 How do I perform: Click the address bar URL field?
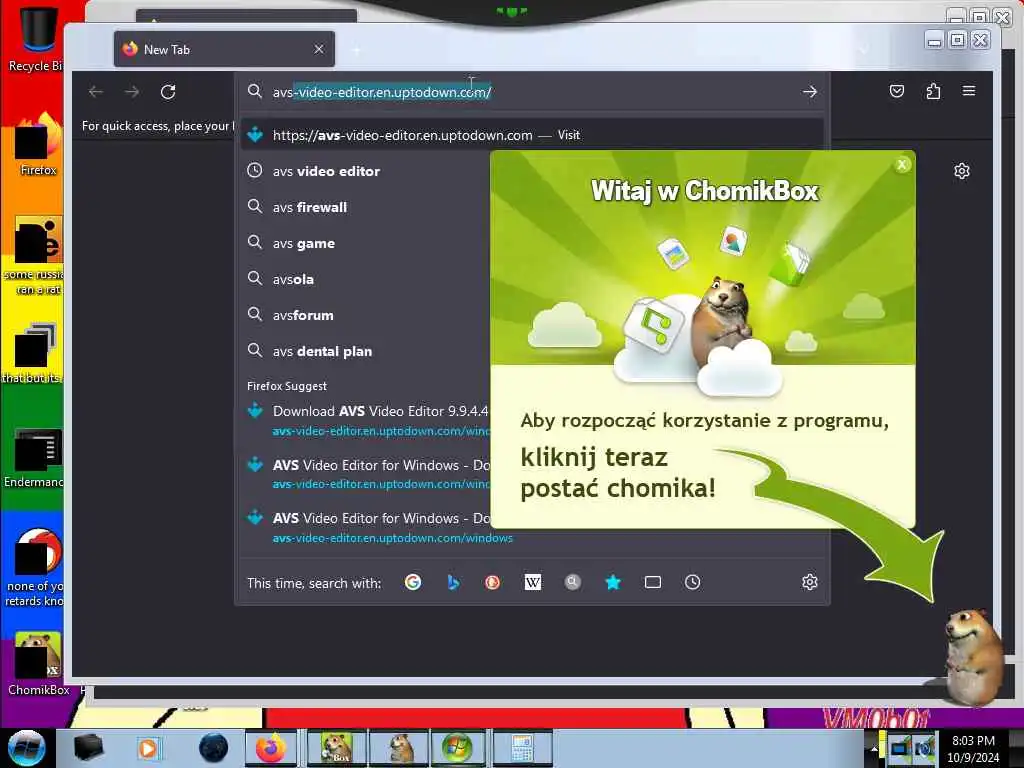click(x=532, y=92)
